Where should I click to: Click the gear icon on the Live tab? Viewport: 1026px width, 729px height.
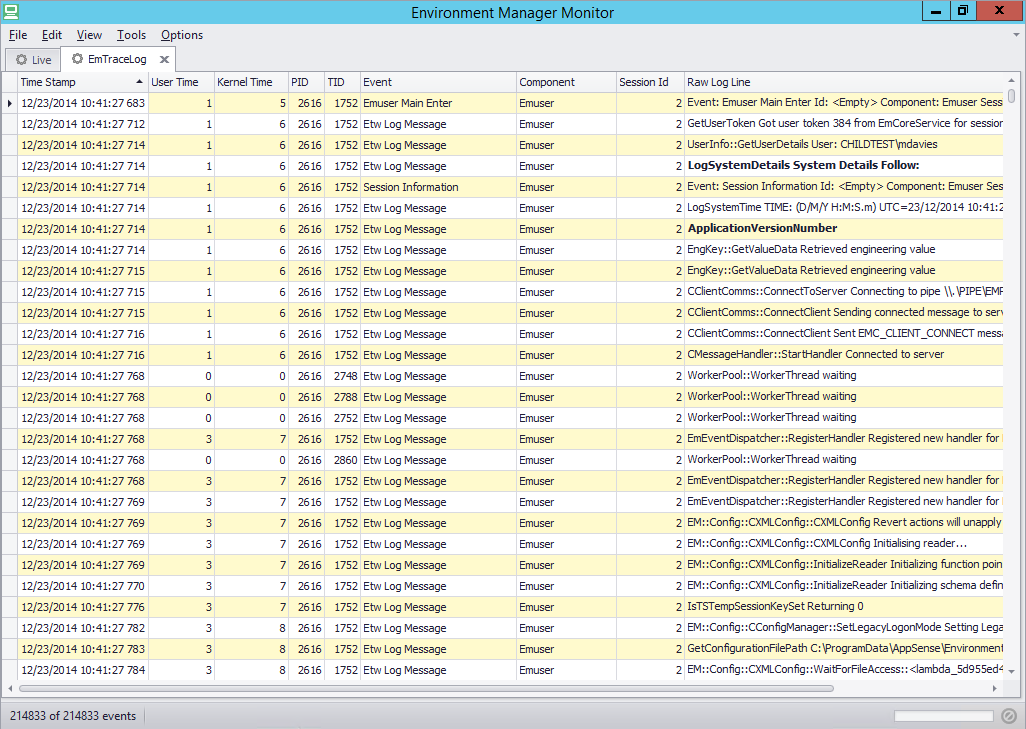[x=21, y=59]
